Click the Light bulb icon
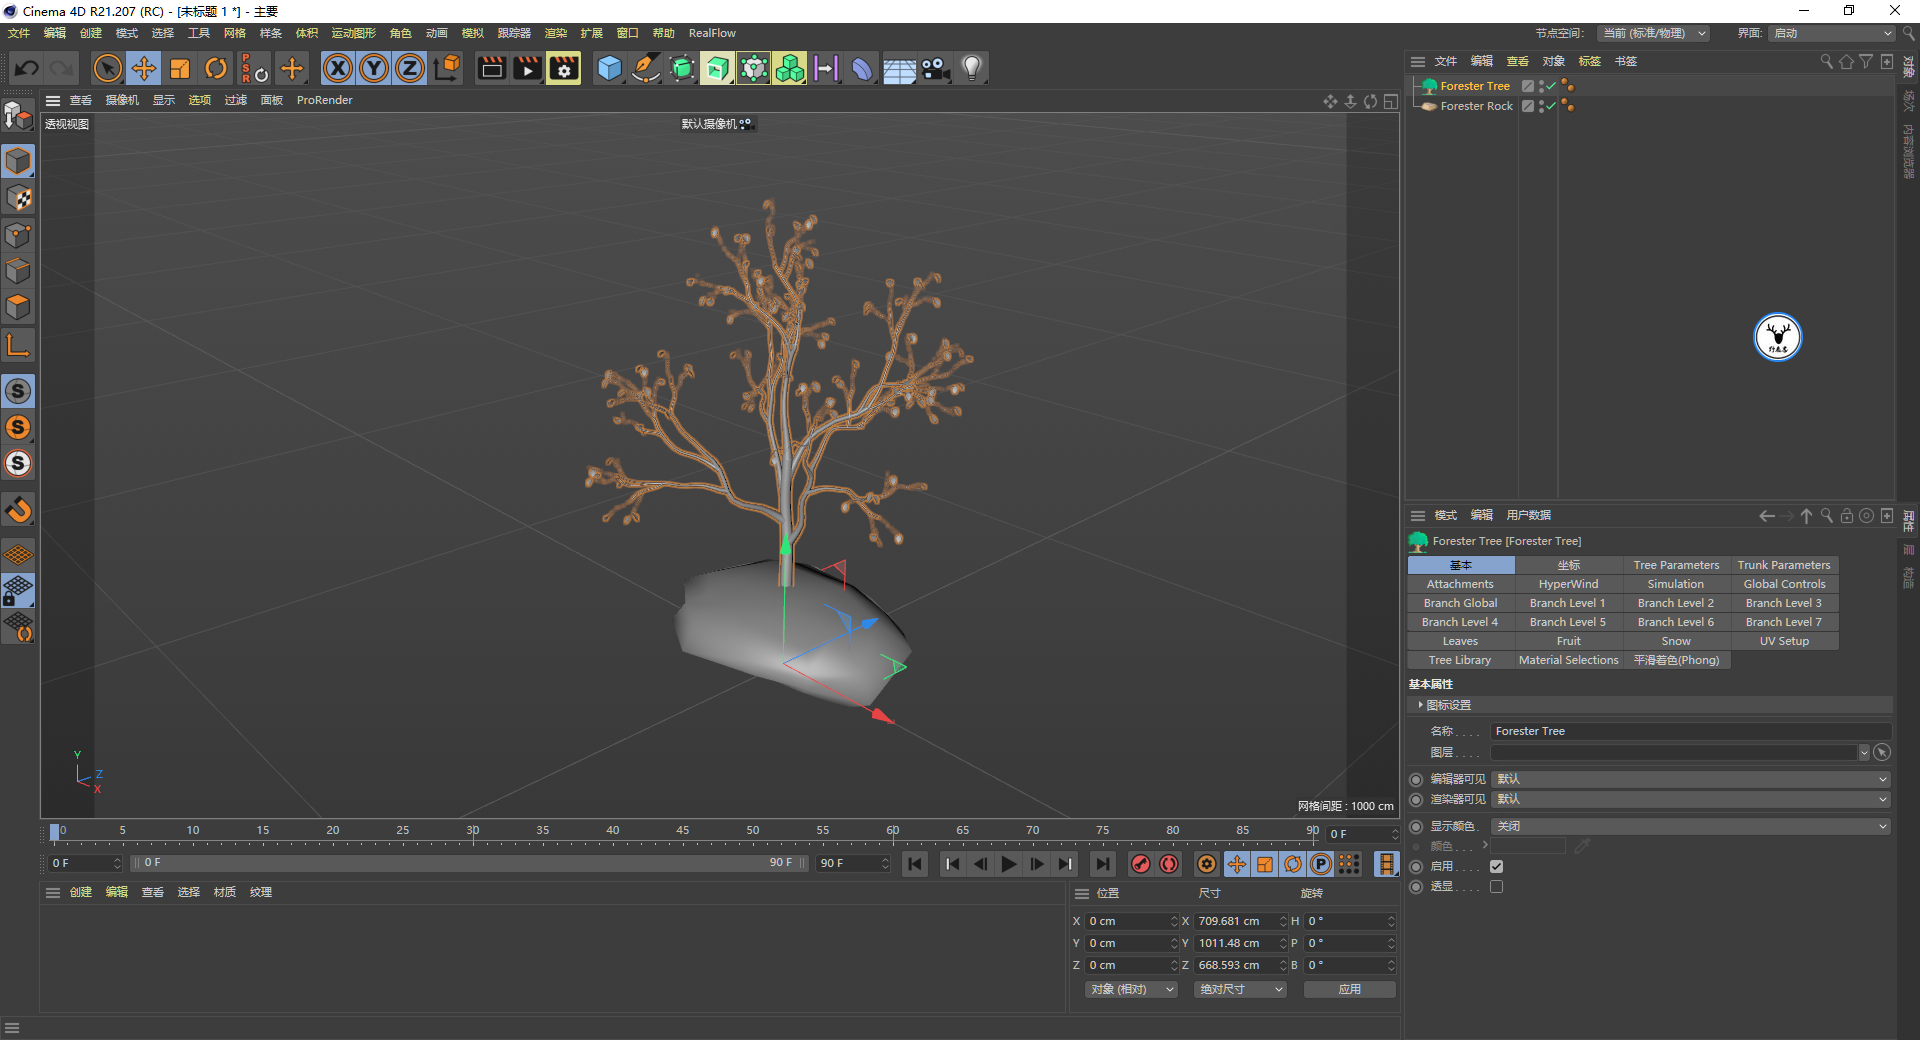Screen dimensions: 1920x1040 (x=972, y=68)
